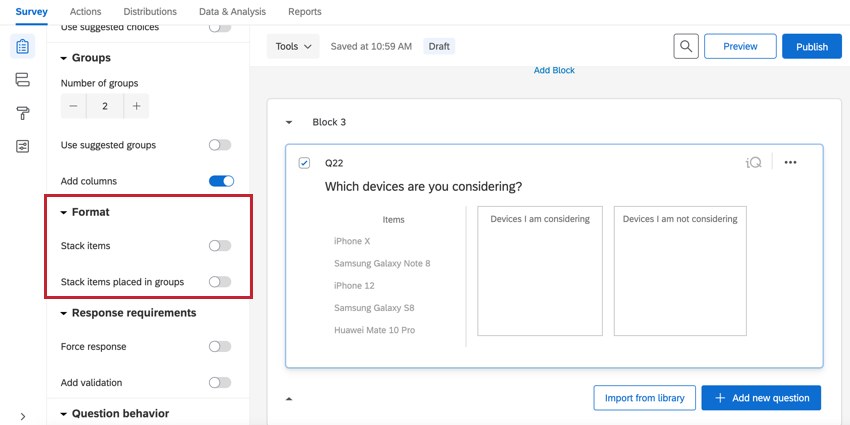The image size is (850, 425).
Task: Open the survey builder clipboard icon
Action: pos(23,46)
